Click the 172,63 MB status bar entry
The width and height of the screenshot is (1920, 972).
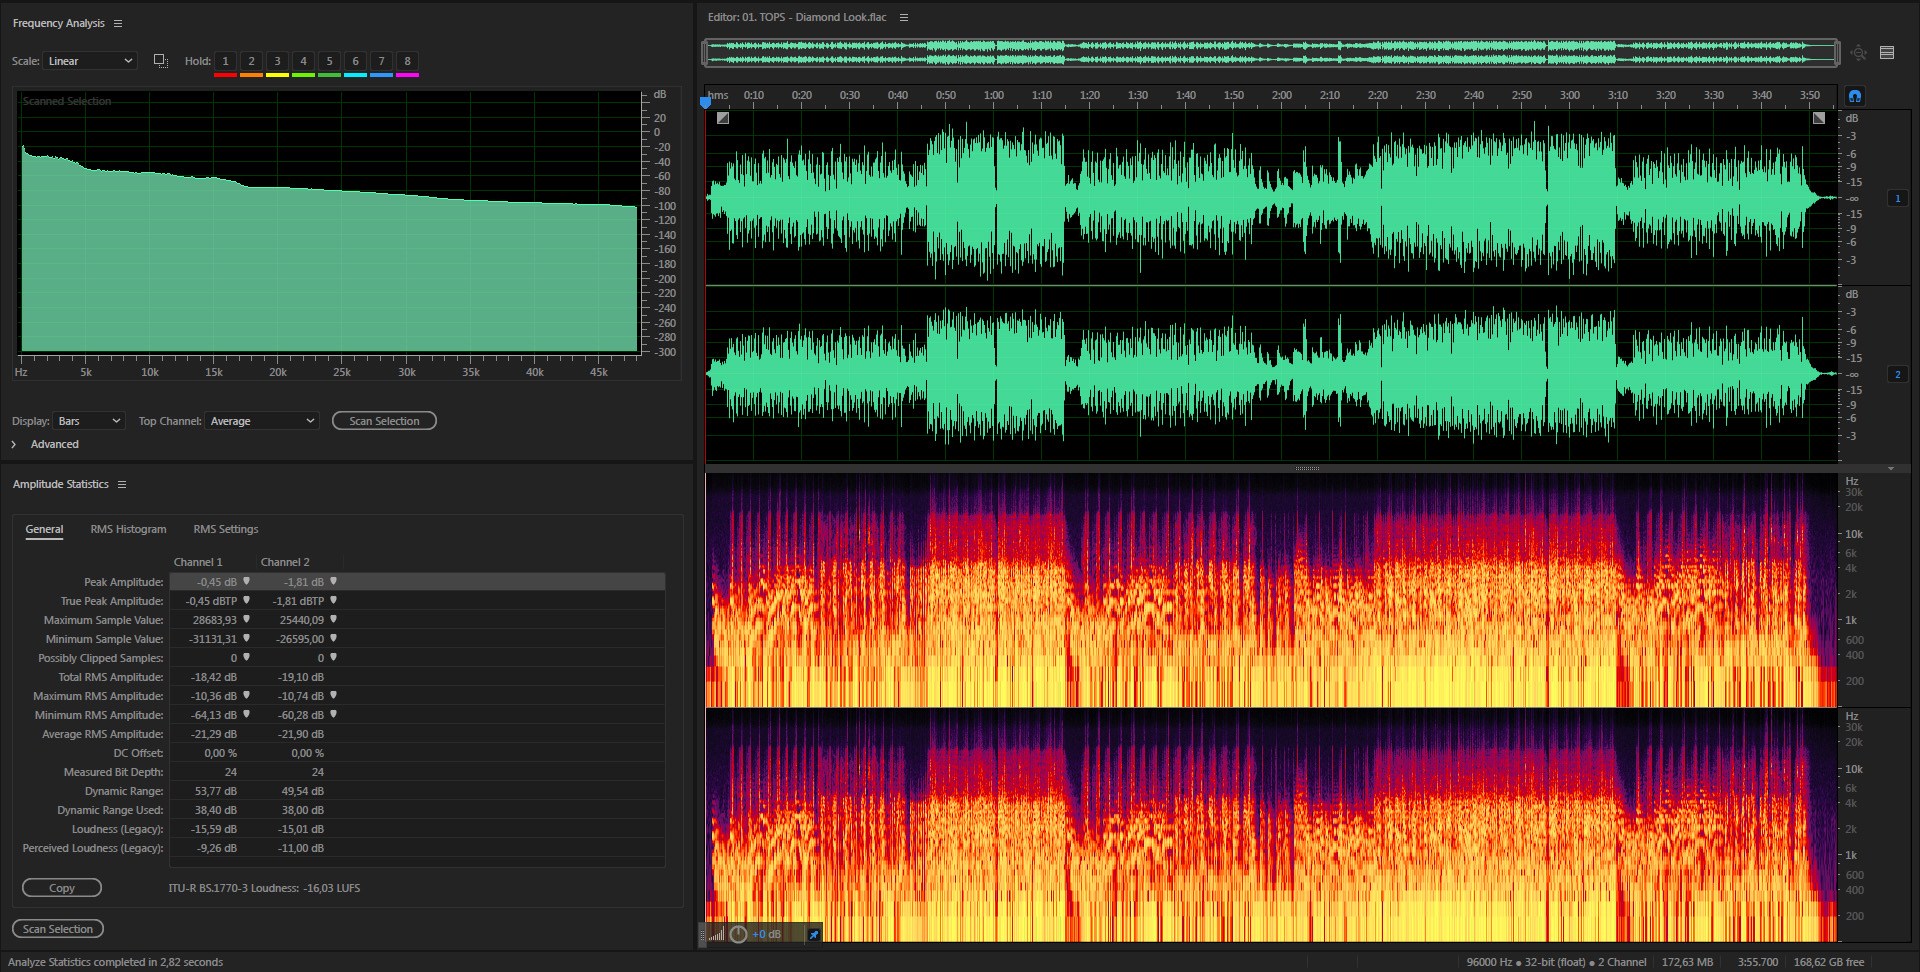1687,962
